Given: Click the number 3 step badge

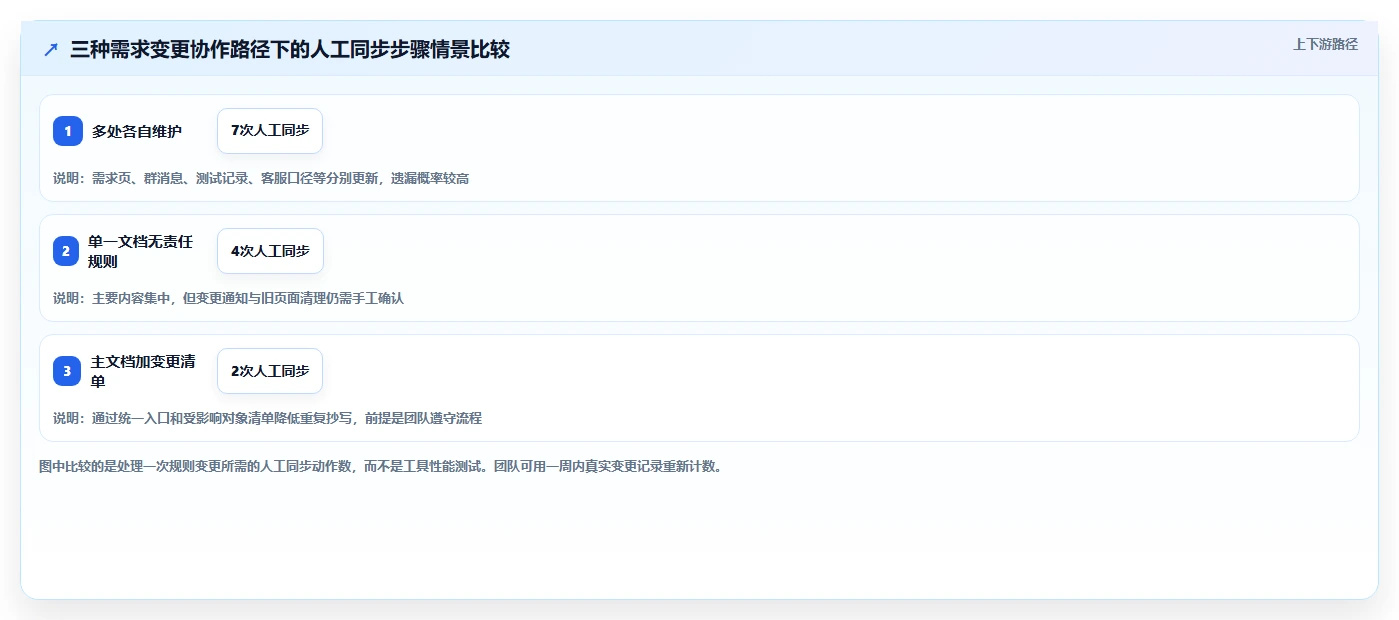Looking at the screenshot, I should click(x=67, y=371).
